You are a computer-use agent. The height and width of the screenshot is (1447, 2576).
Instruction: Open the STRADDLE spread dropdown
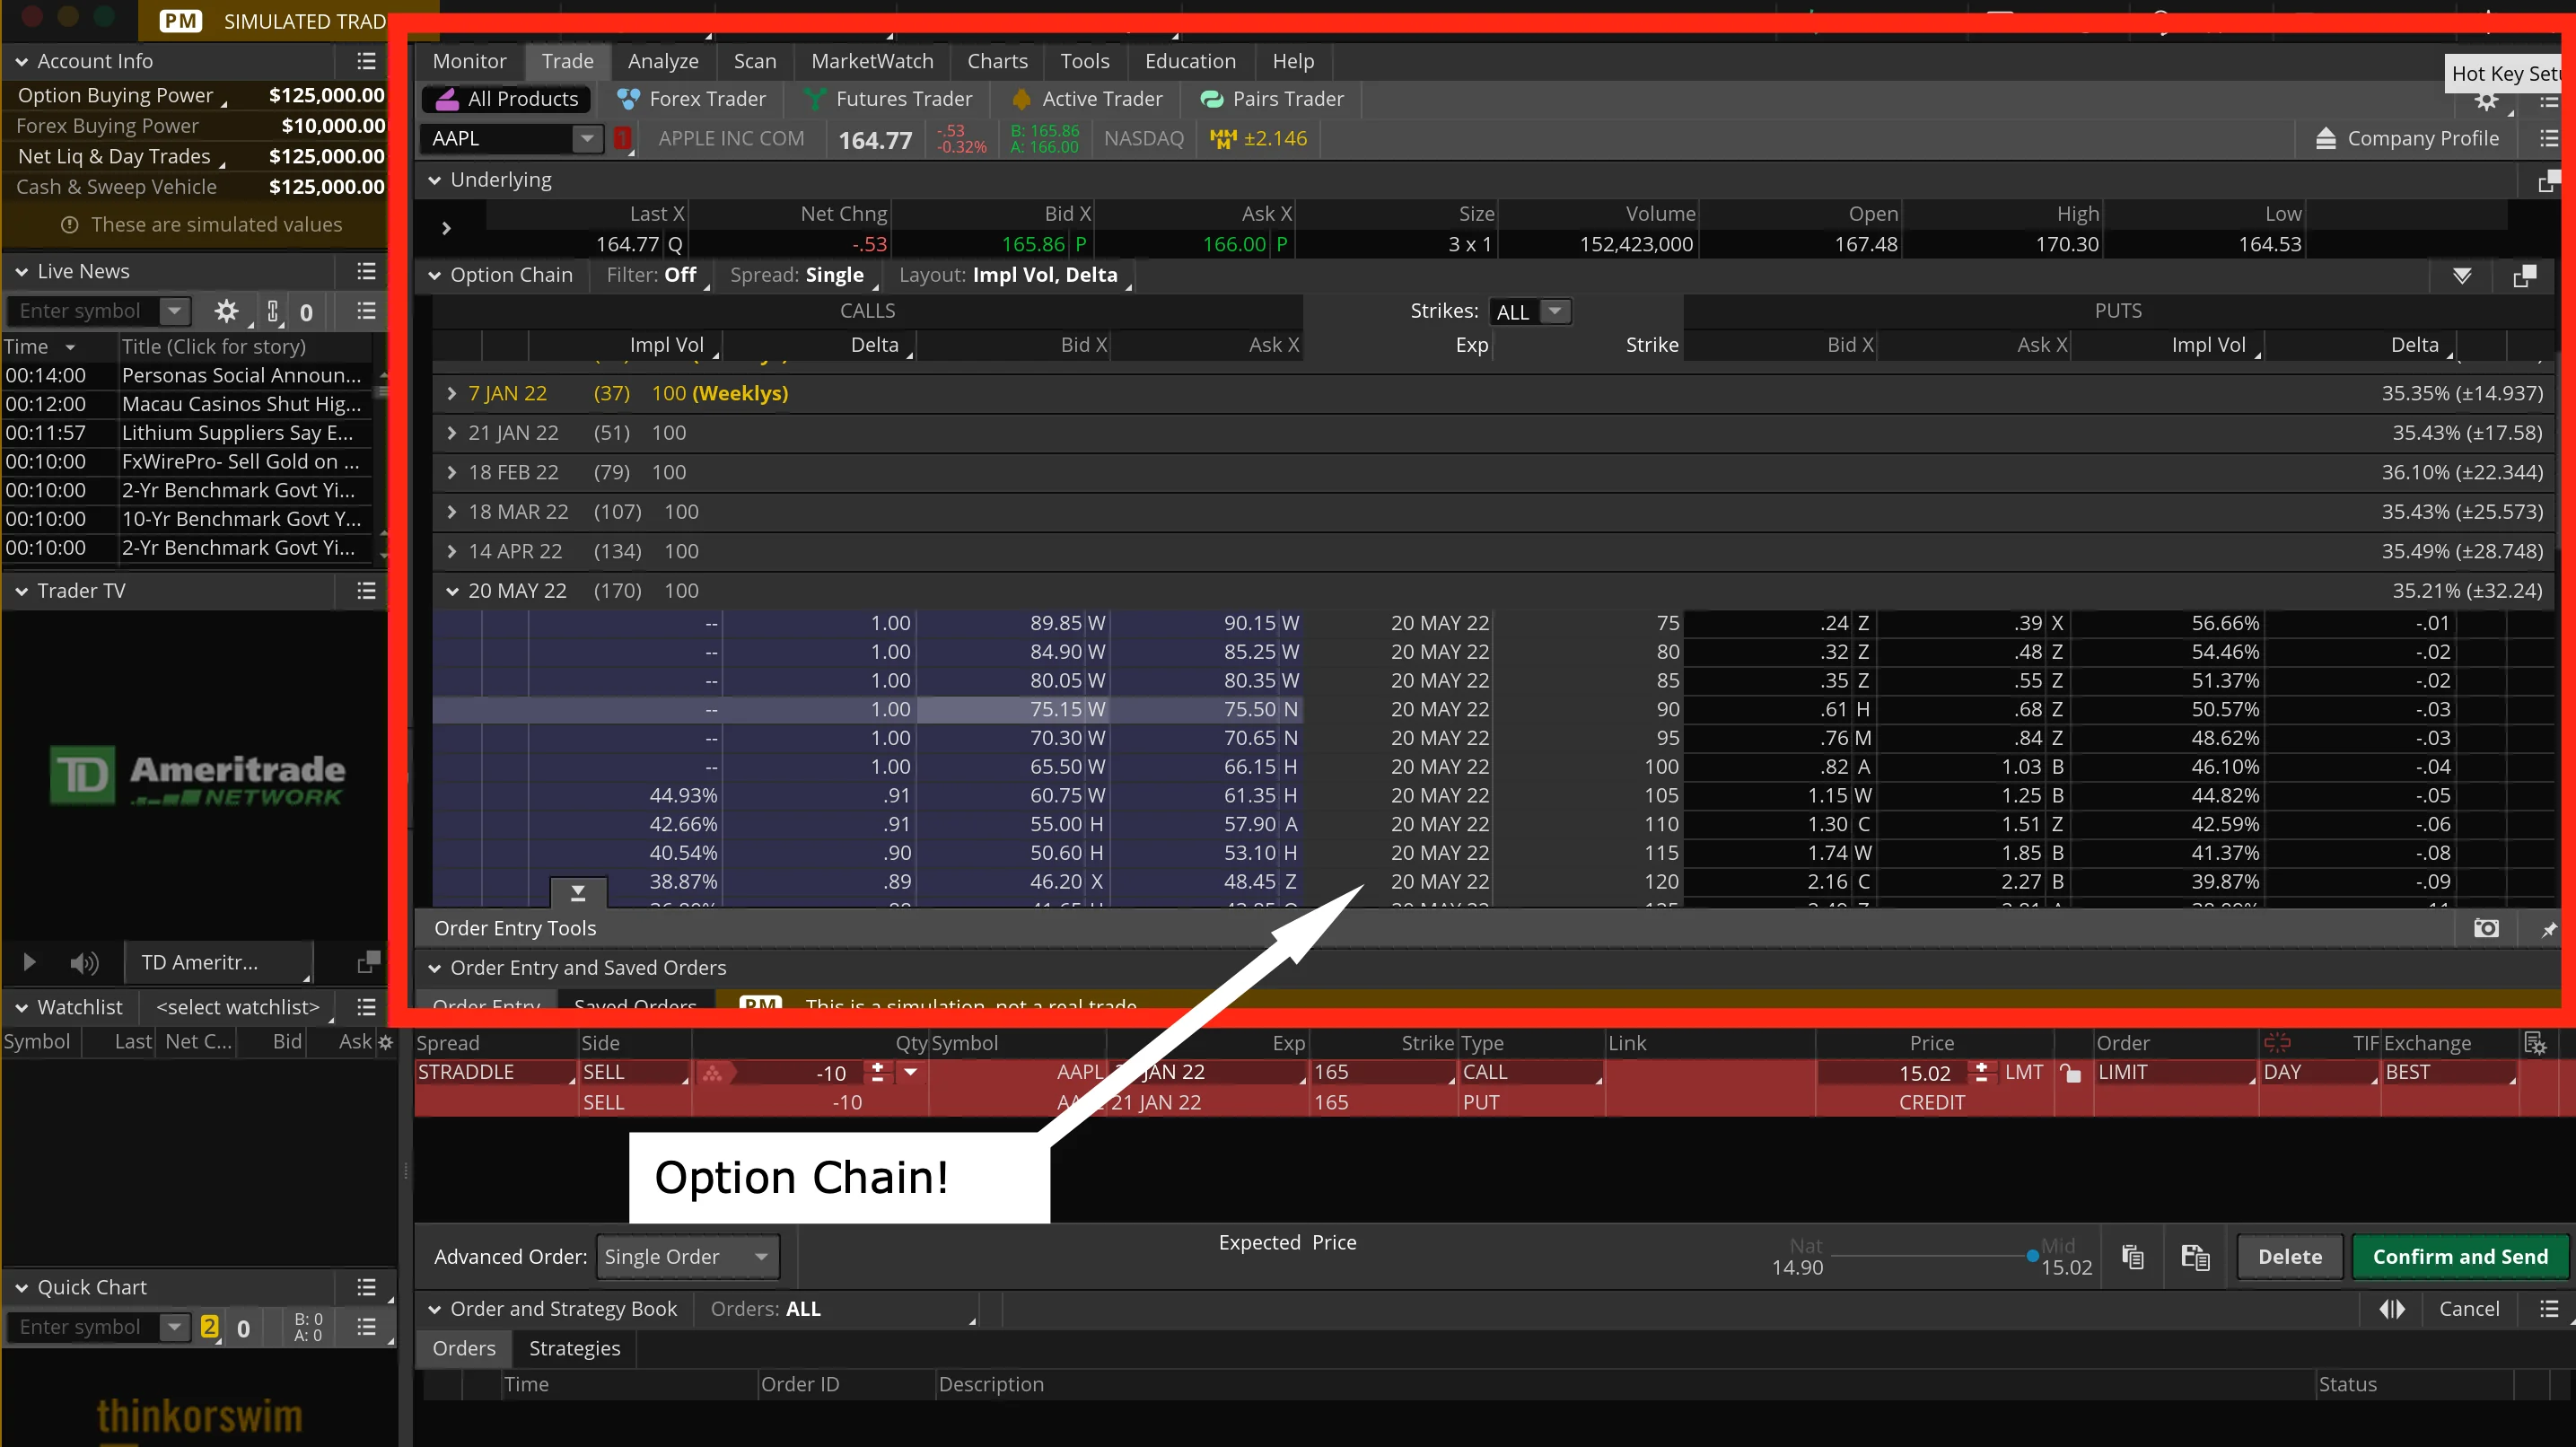495,1072
